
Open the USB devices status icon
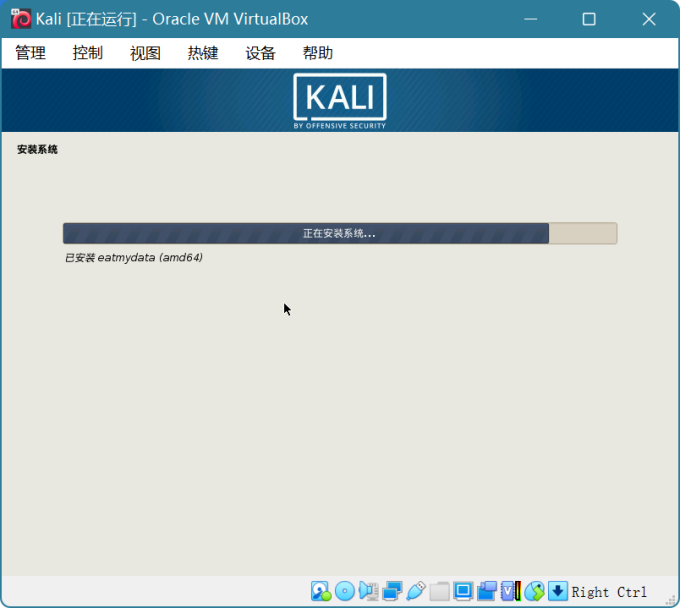pyautogui.click(x=416, y=591)
